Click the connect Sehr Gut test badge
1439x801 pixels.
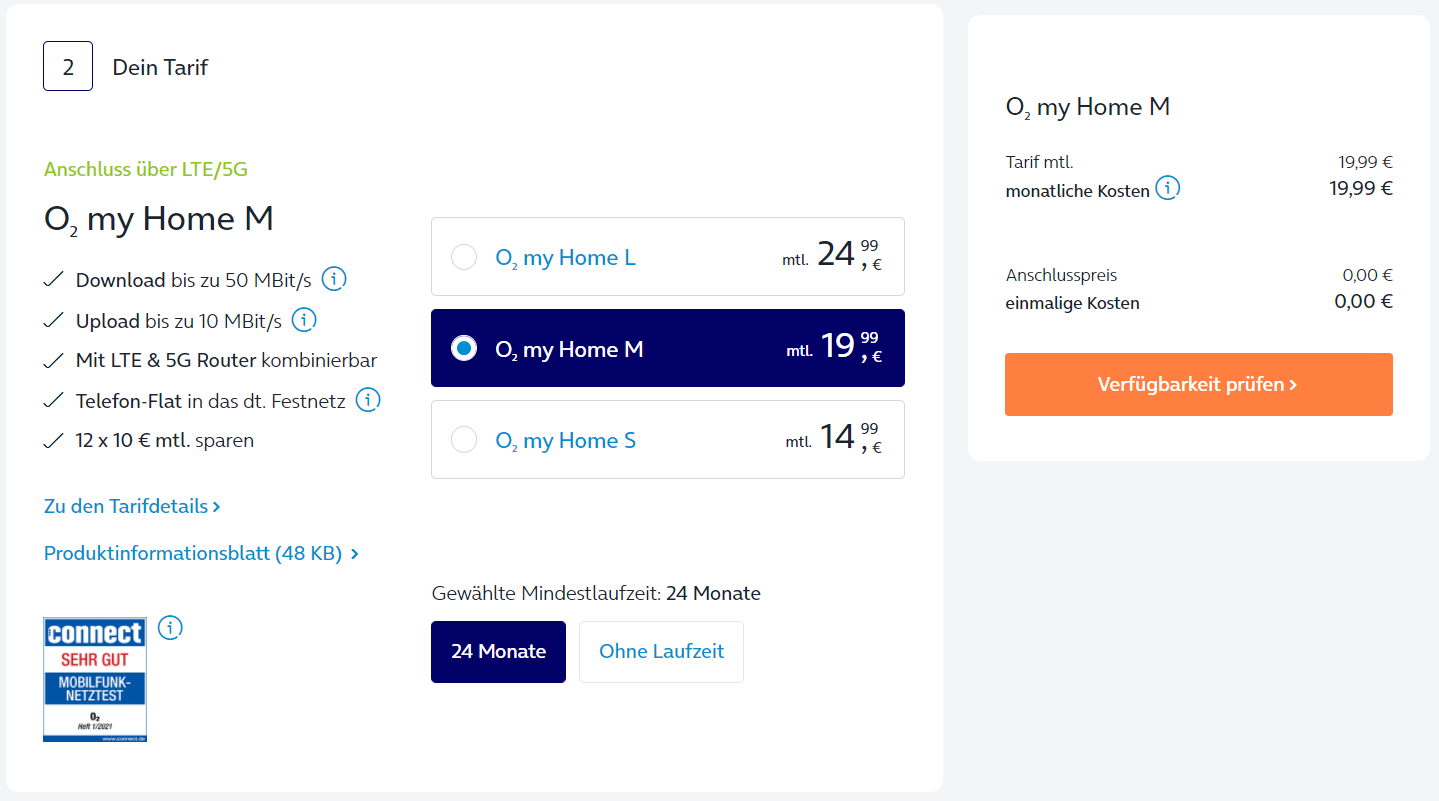[x=95, y=679]
